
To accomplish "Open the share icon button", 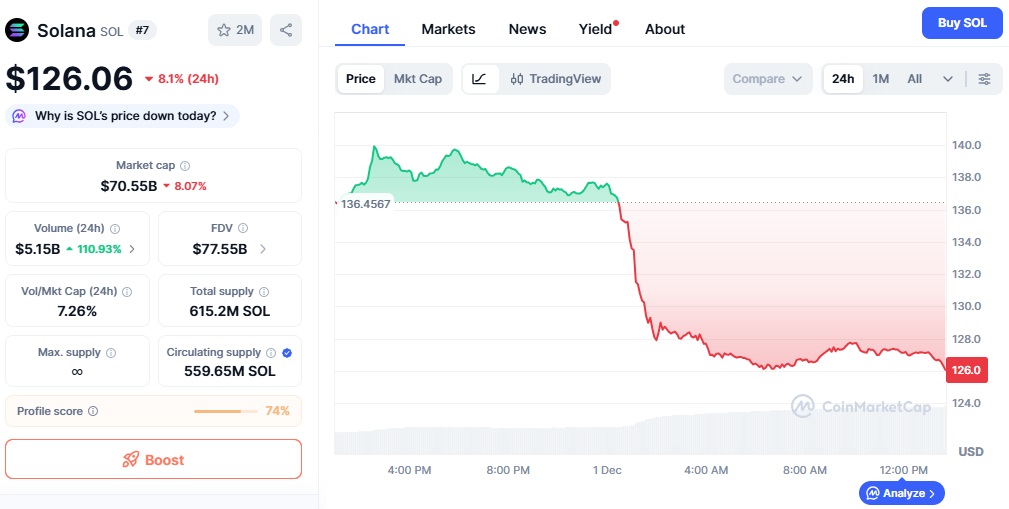I will [286, 30].
